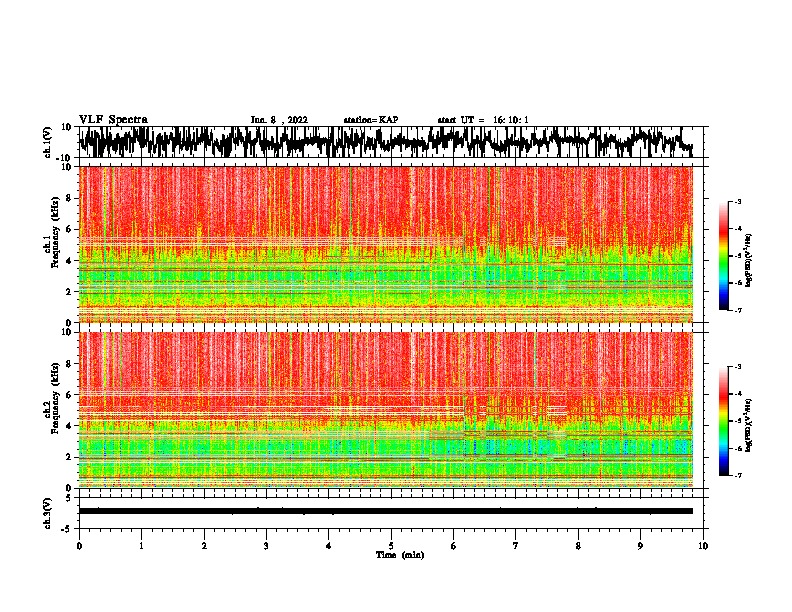Click the ch.2 spectrogram color bar
The image size is (792, 612).
[724, 421]
